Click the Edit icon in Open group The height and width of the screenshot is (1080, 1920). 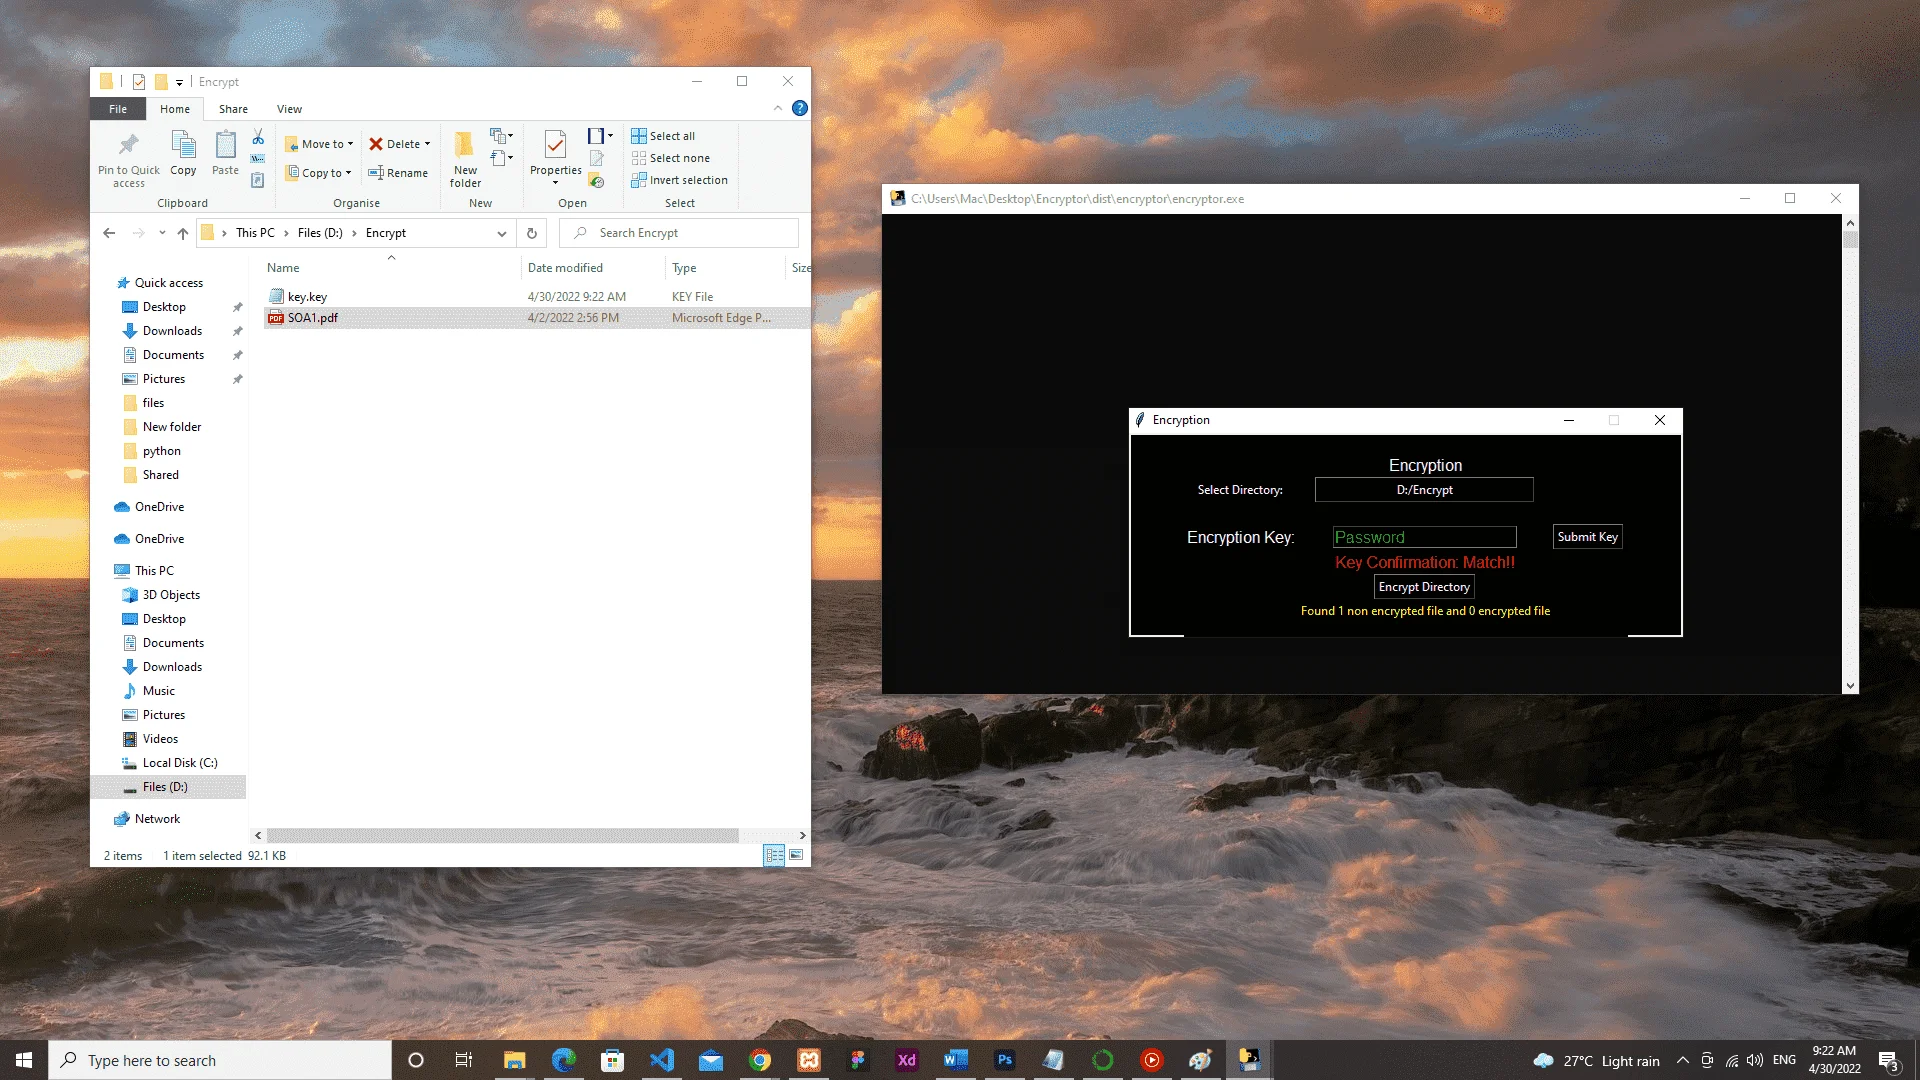pos(597,159)
